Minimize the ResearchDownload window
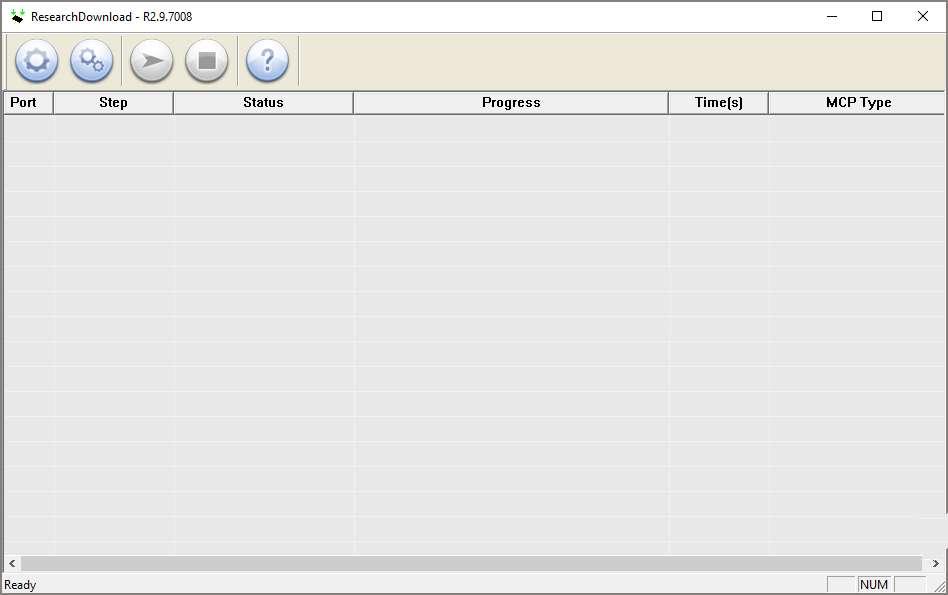The width and height of the screenshot is (948, 595). tap(831, 16)
